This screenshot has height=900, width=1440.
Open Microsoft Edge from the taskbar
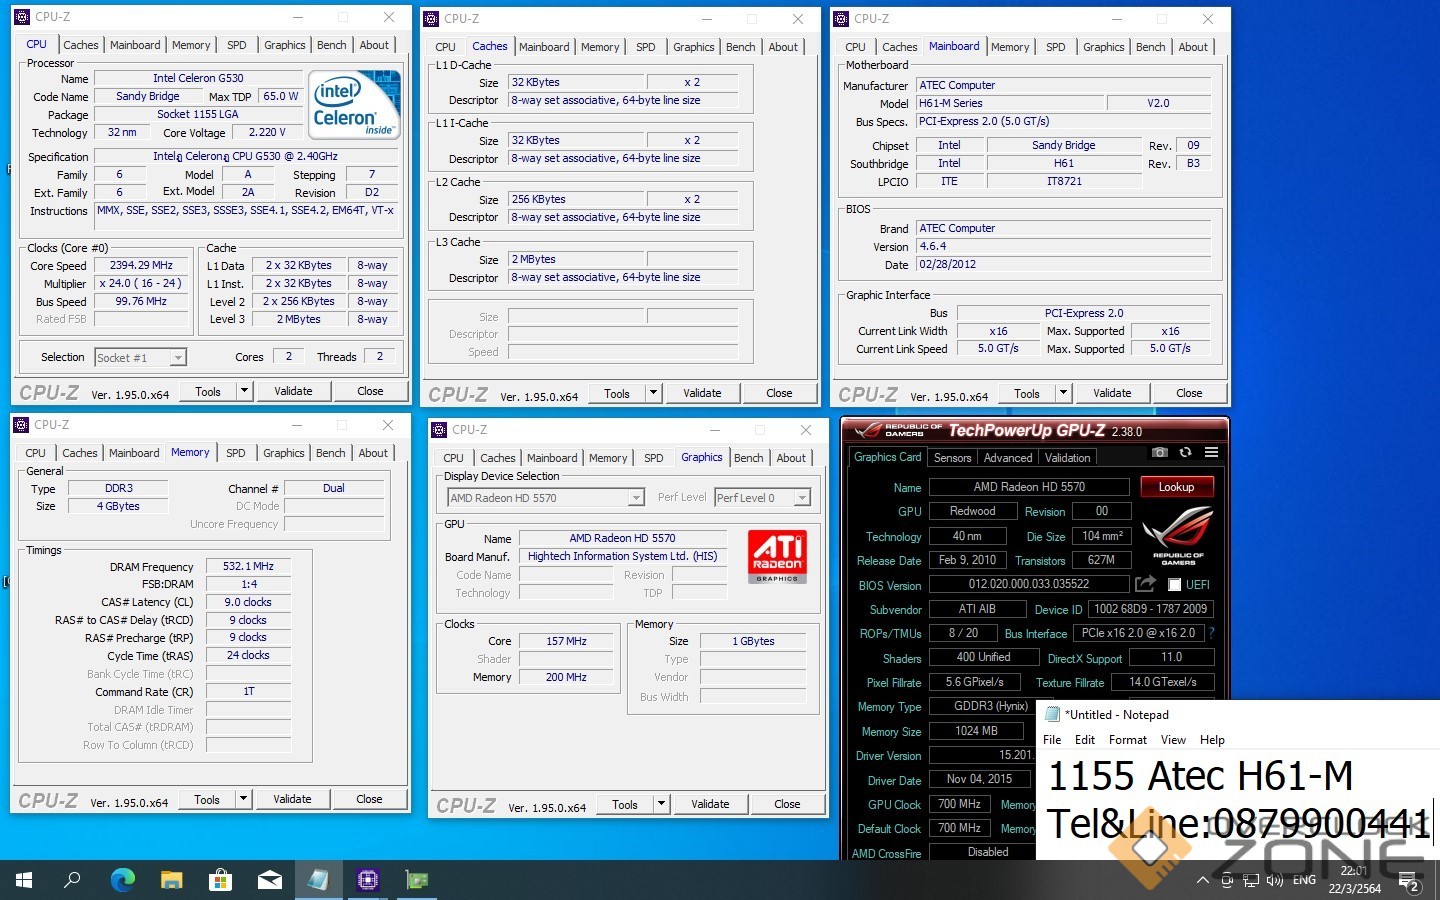(122, 880)
